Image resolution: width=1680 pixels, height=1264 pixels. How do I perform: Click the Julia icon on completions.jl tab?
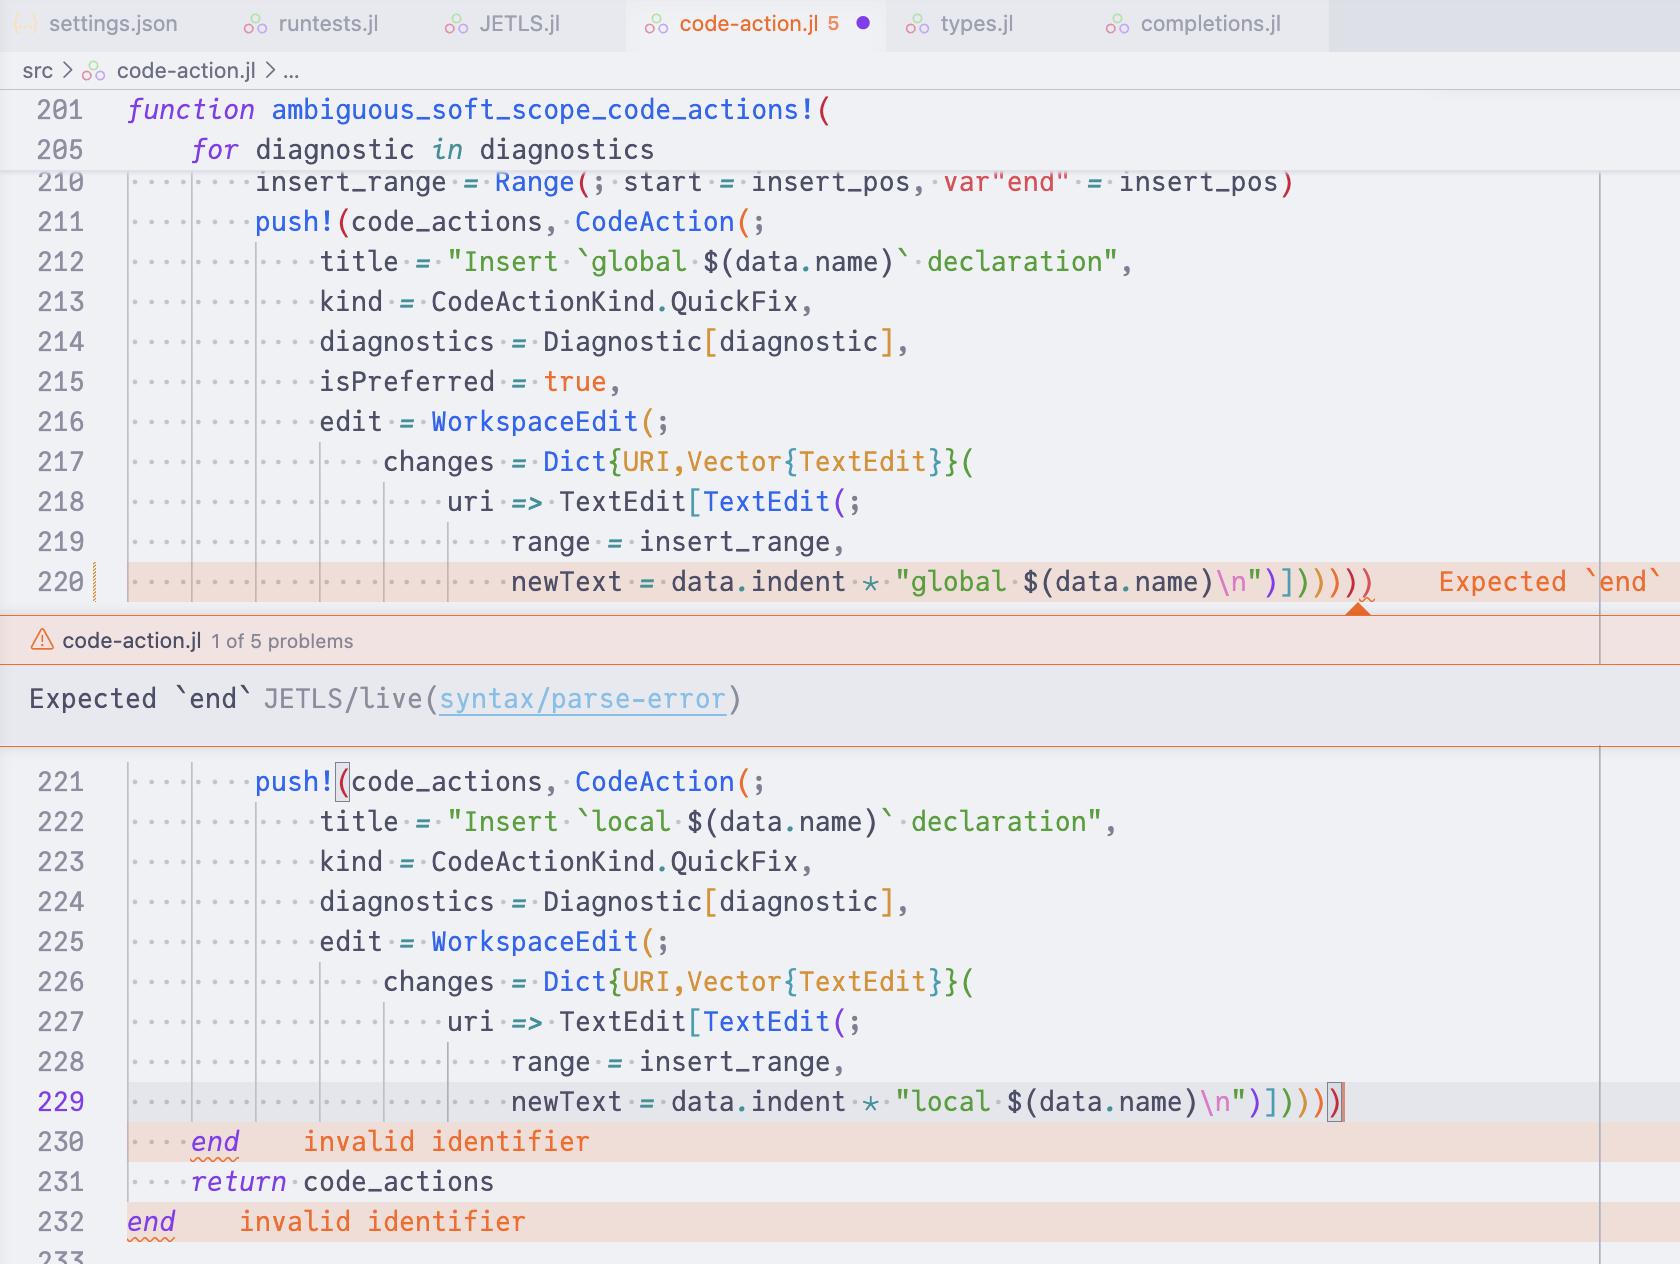[x=1117, y=24]
